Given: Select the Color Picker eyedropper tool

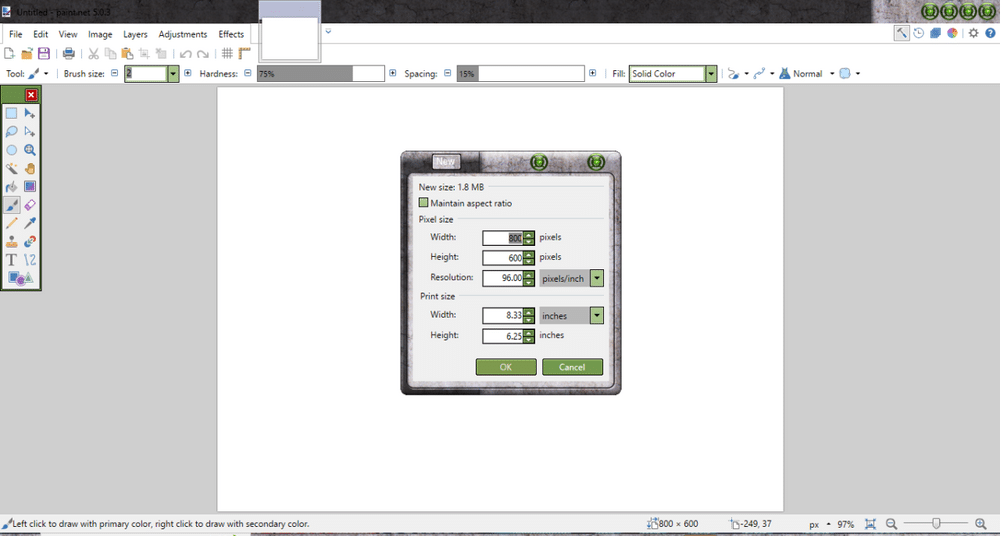Looking at the screenshot, I should pyautogui.click(x=30, y=224).
